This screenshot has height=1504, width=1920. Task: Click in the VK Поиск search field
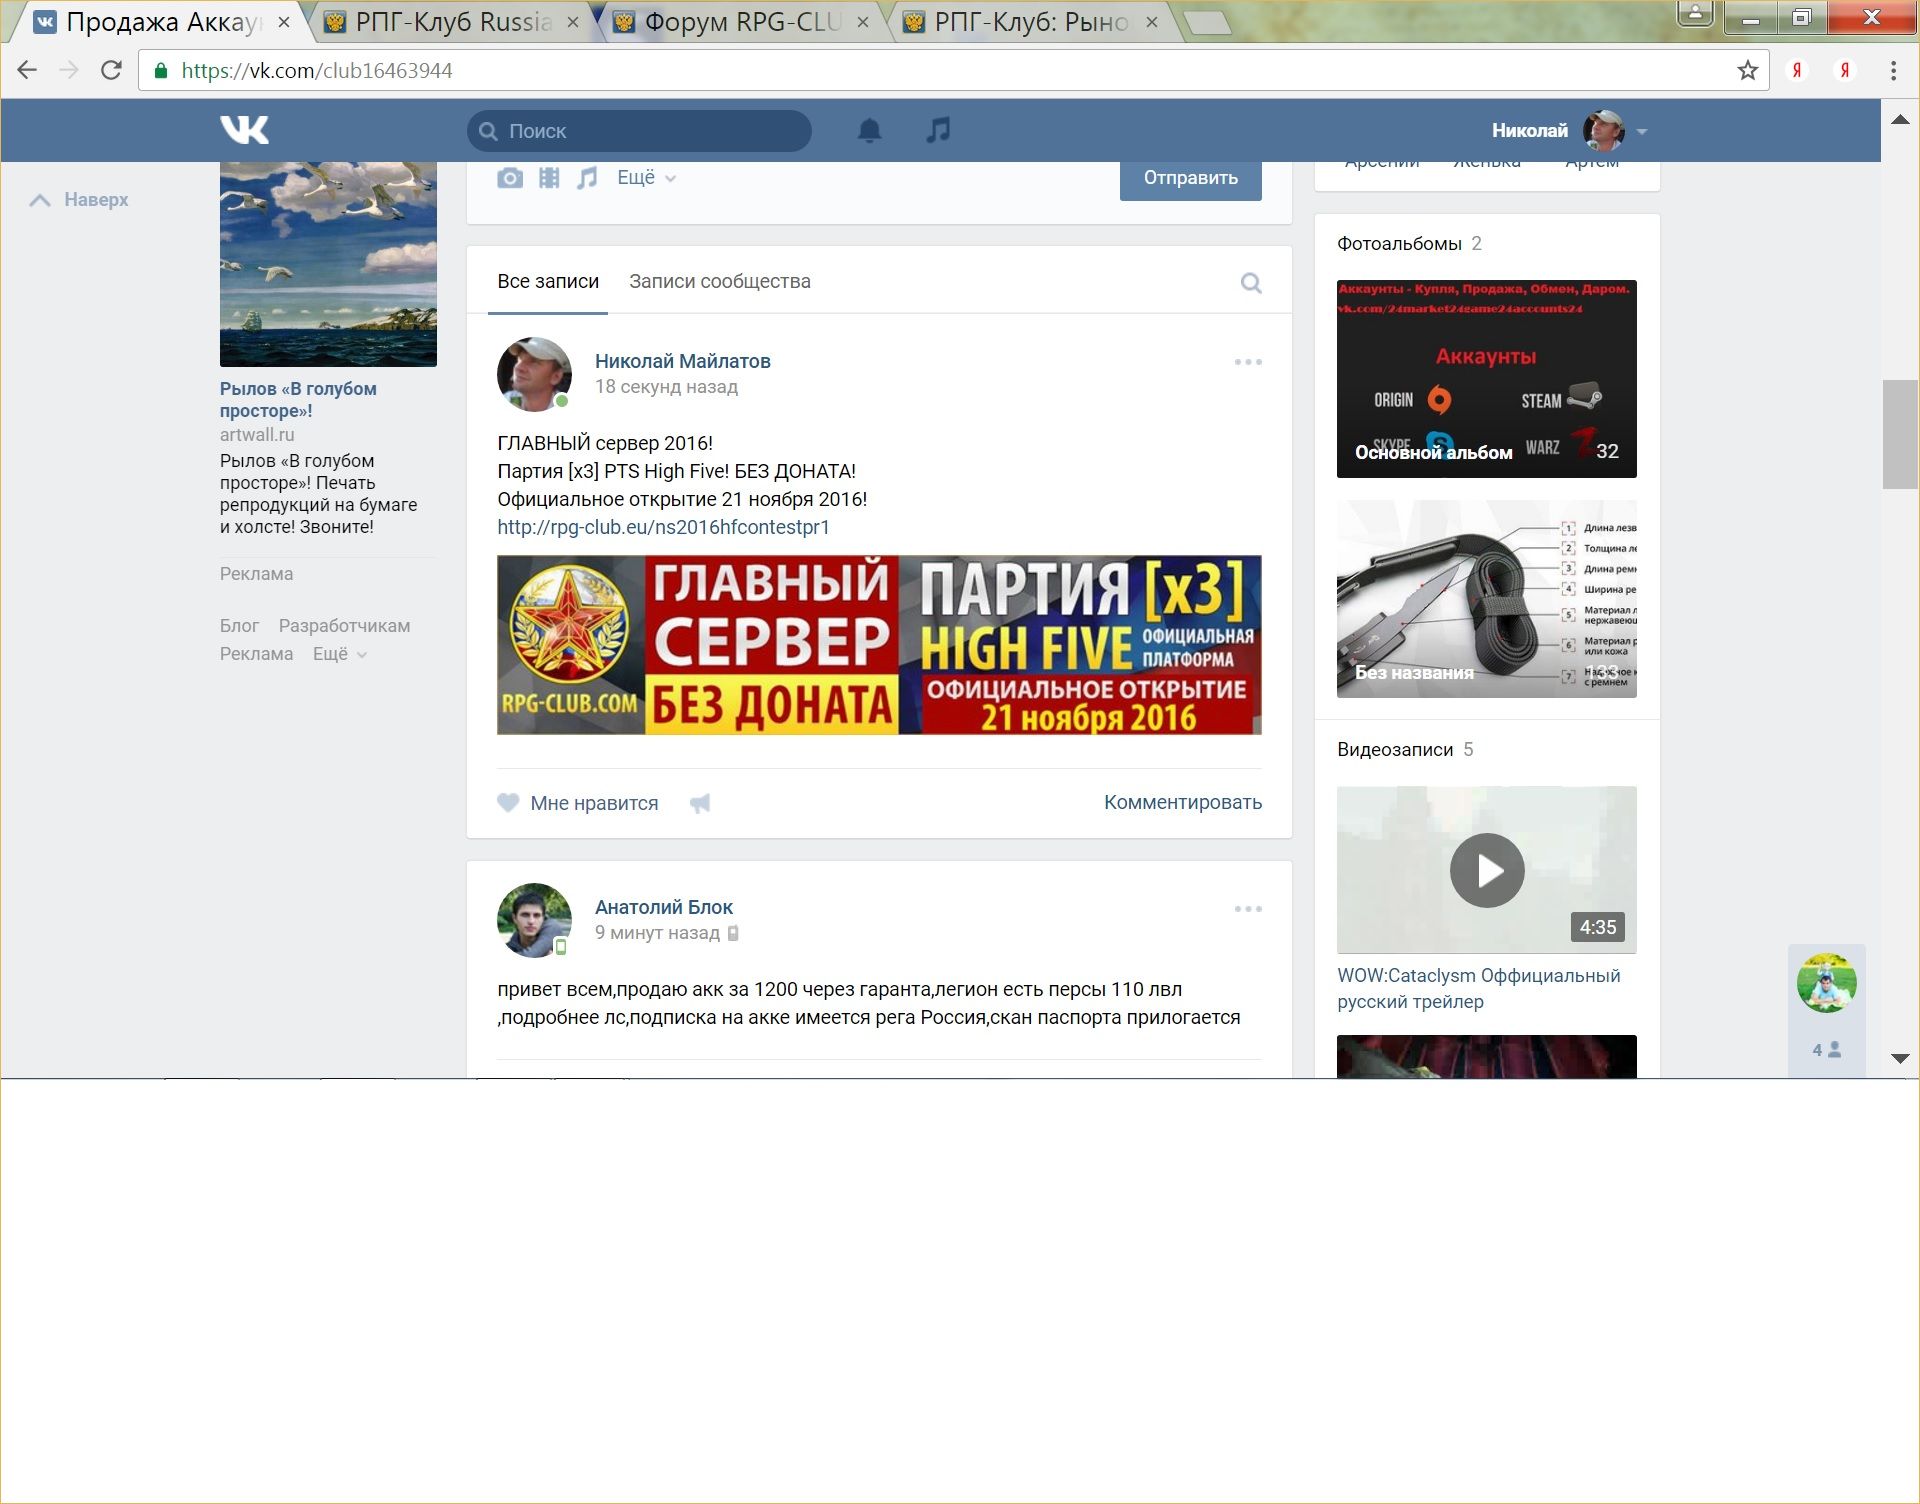639,131
